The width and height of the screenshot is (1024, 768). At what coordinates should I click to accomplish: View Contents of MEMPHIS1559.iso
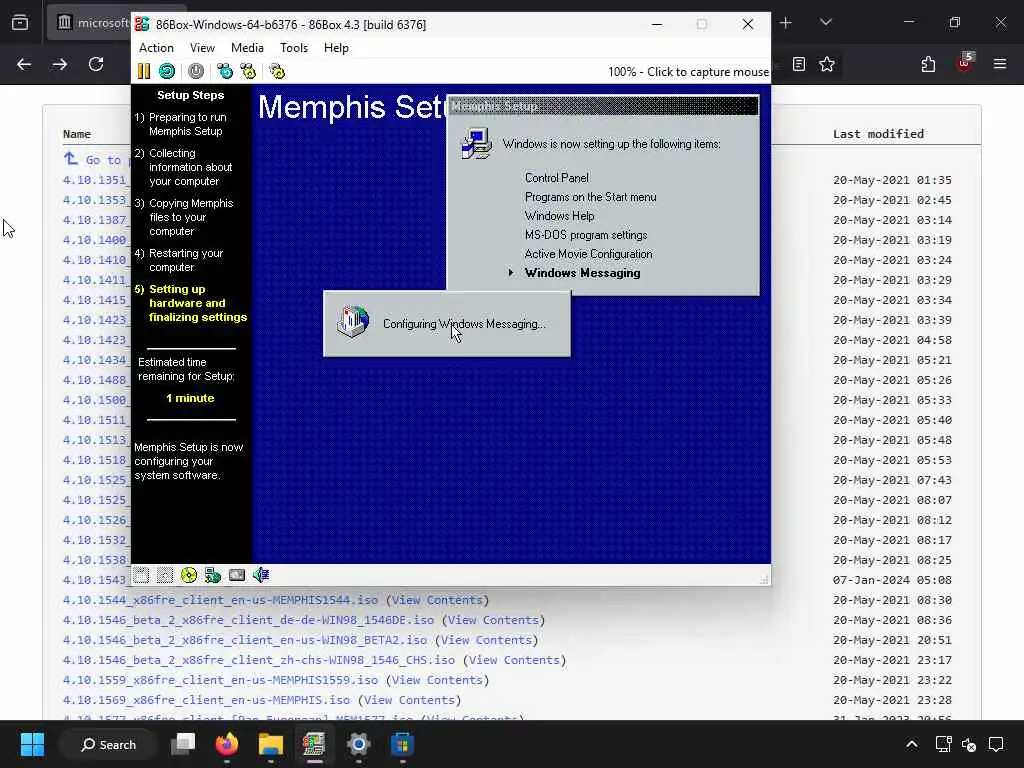[437, 680]
